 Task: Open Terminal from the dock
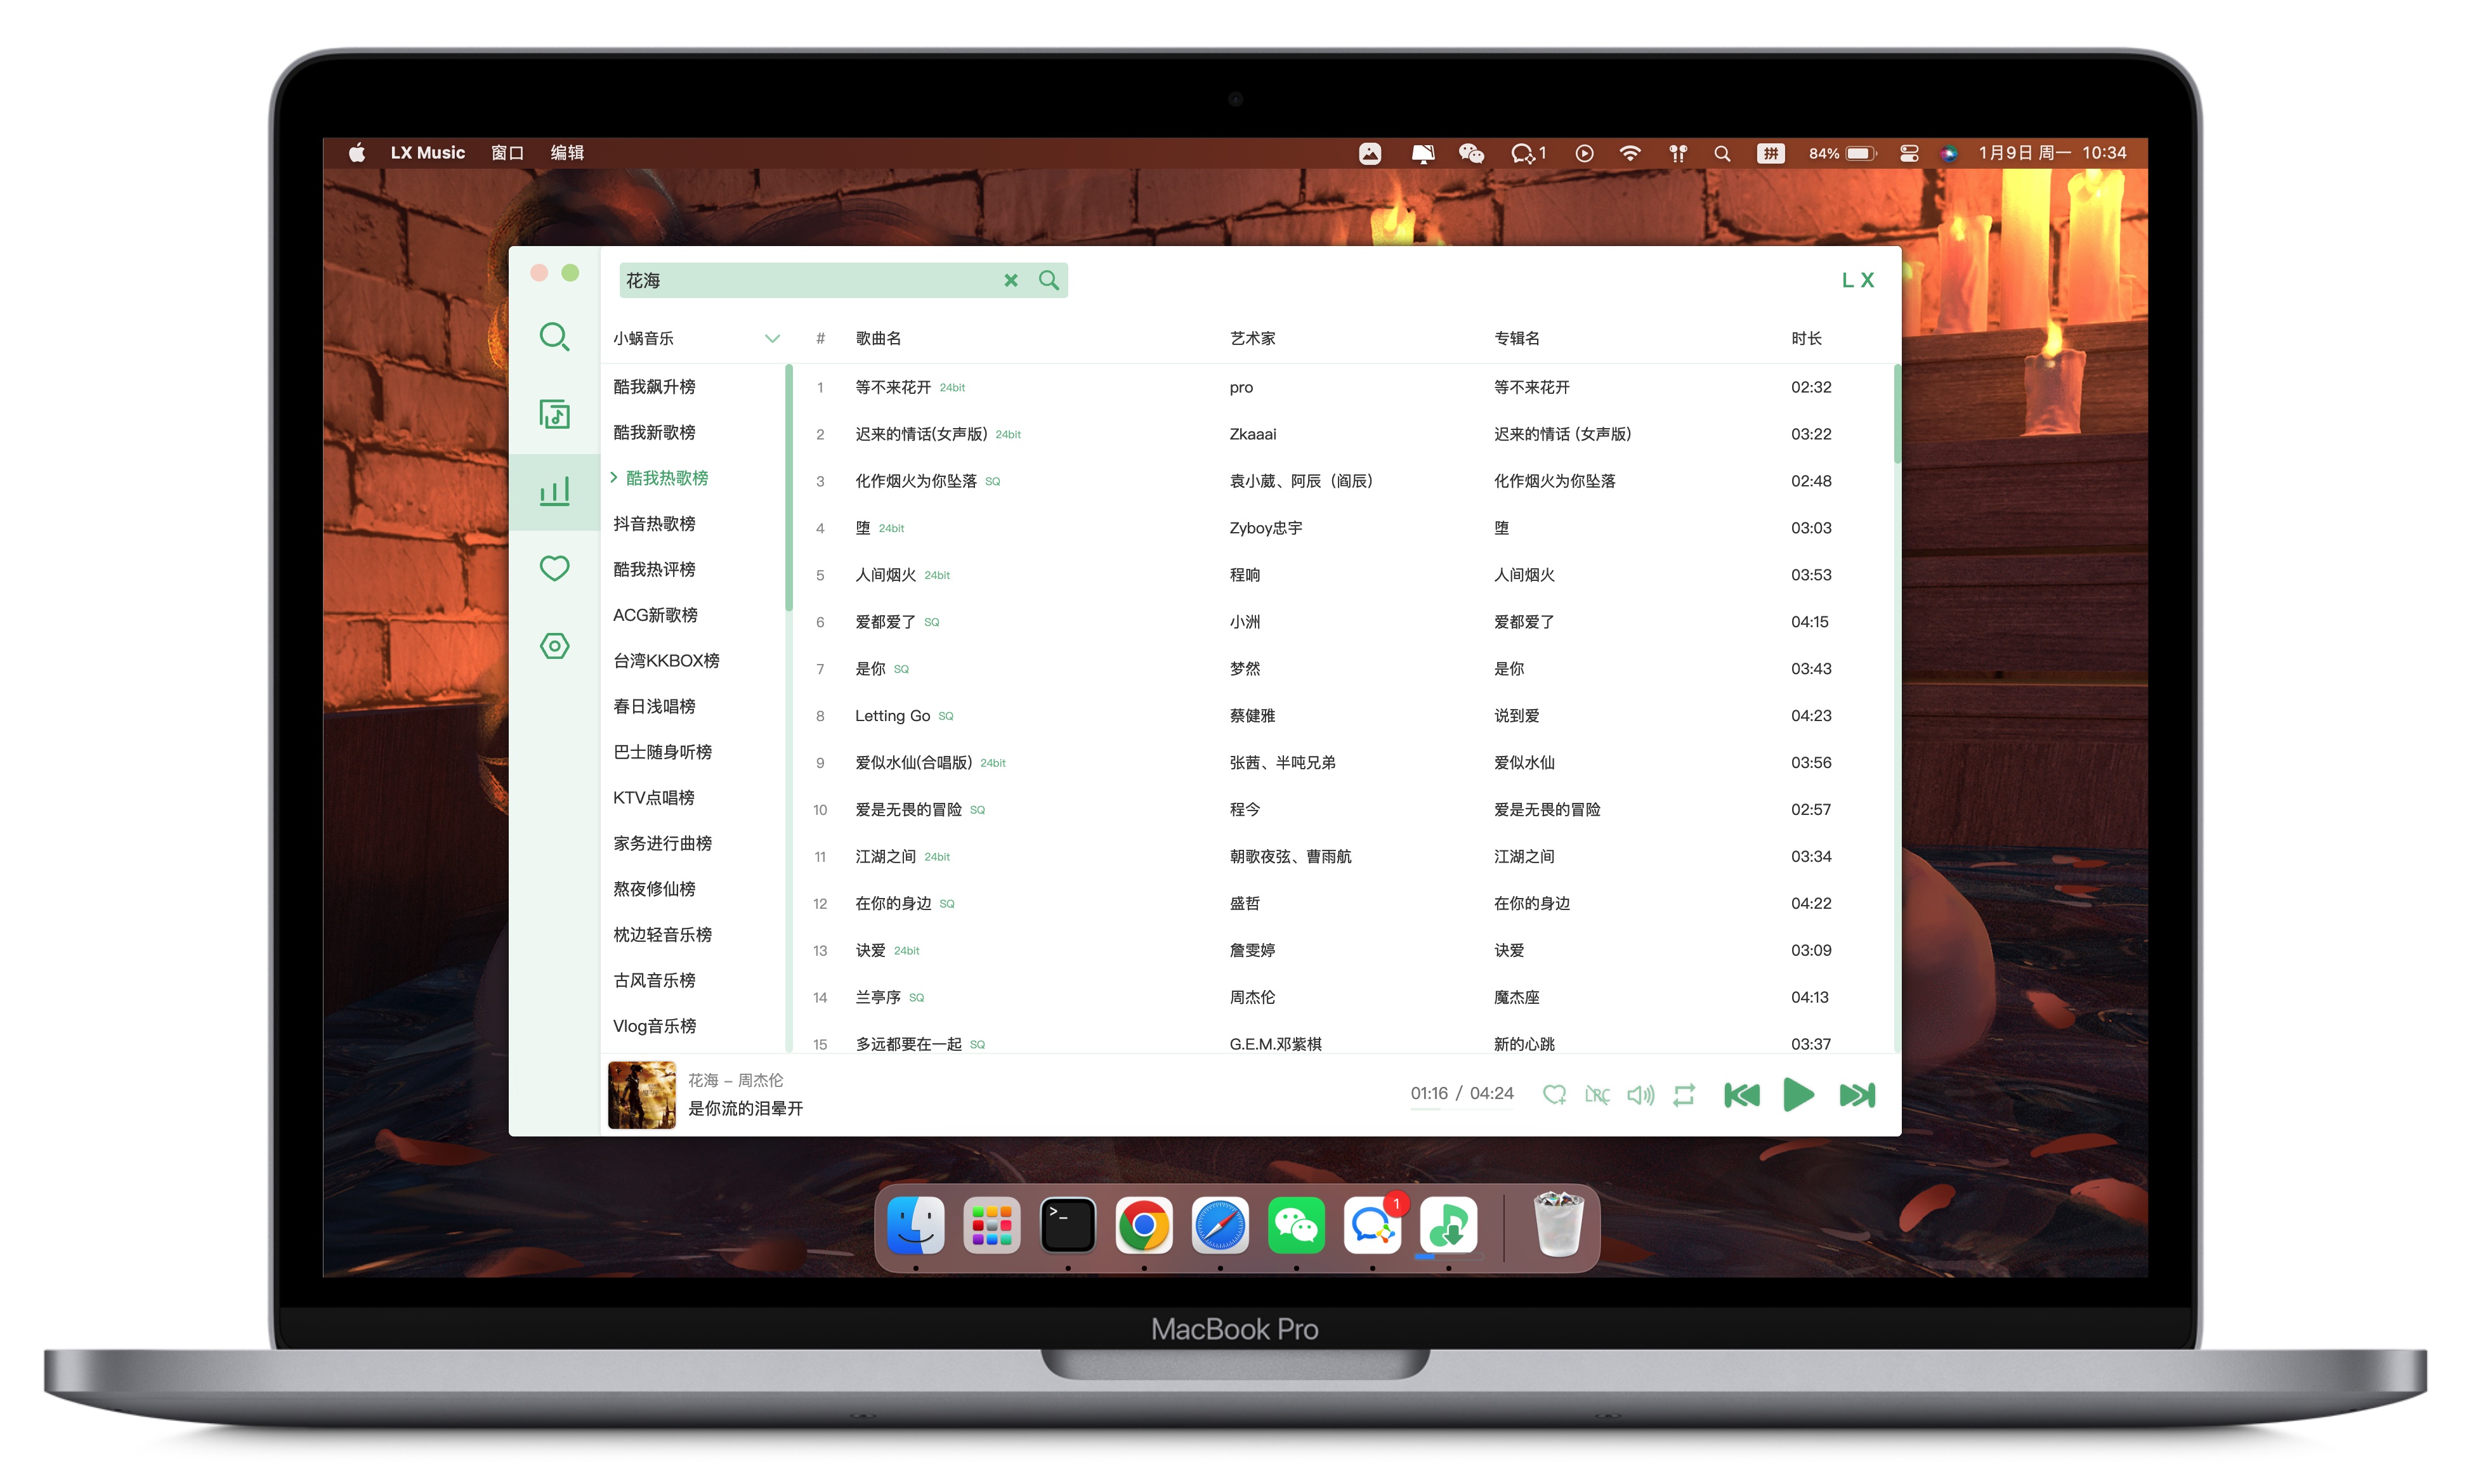coord(1067,1224)
